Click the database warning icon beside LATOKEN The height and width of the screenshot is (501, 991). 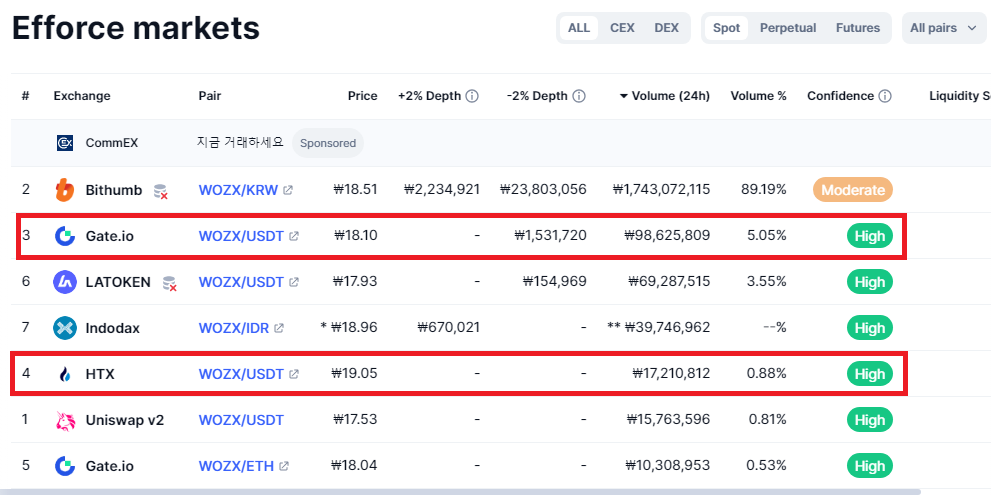(169, 283)
